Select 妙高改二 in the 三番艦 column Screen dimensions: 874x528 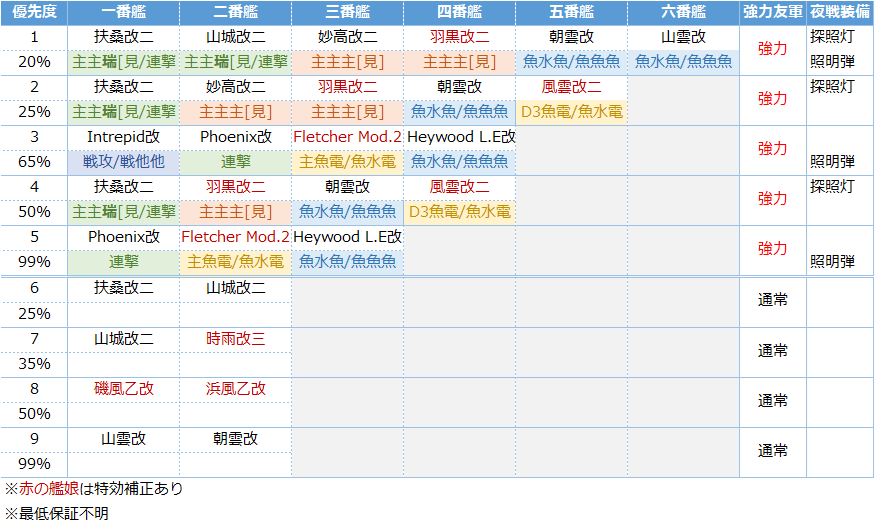pyautogui.click(x=348, y=37)
